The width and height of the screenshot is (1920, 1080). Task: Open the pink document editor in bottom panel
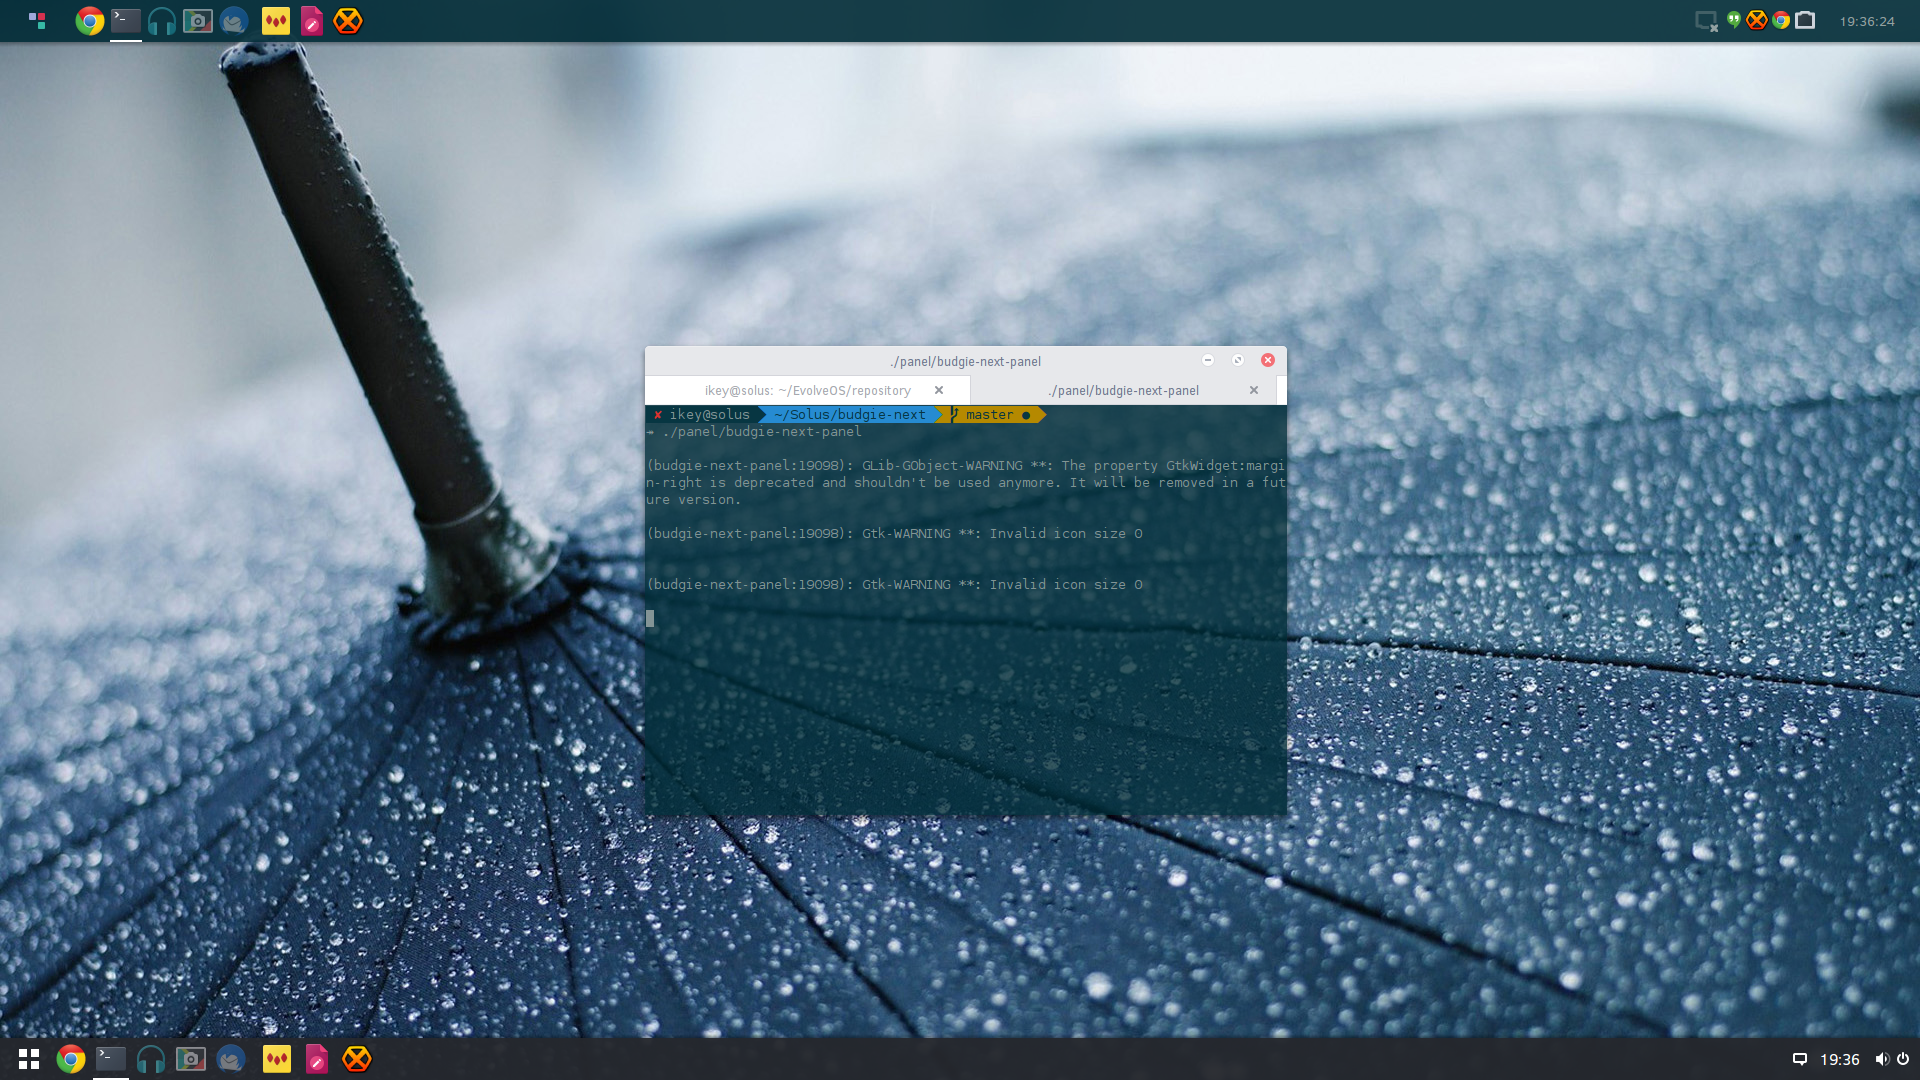click(x=317, y=1059)
